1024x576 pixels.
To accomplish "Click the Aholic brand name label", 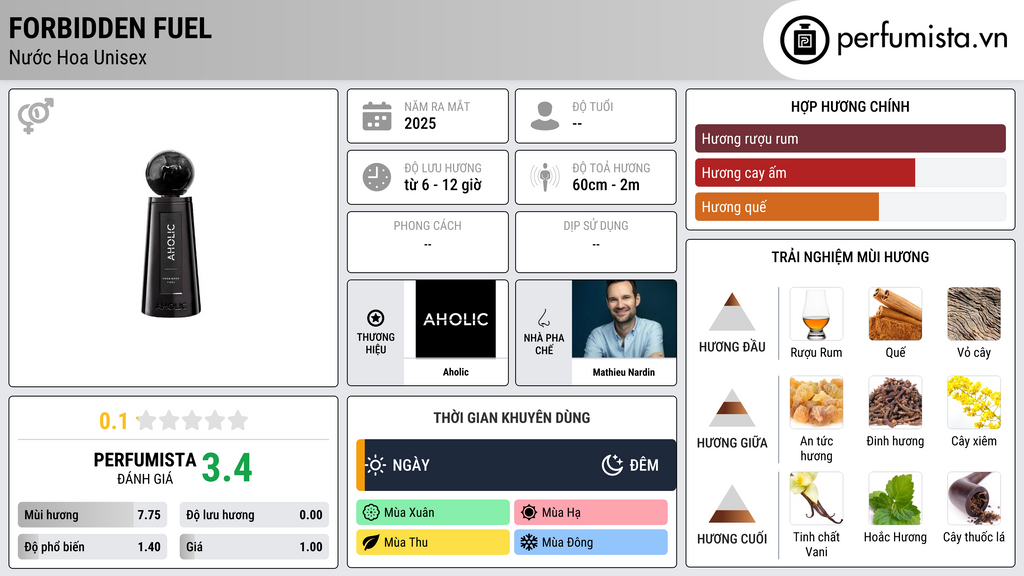I will [456, 372].
